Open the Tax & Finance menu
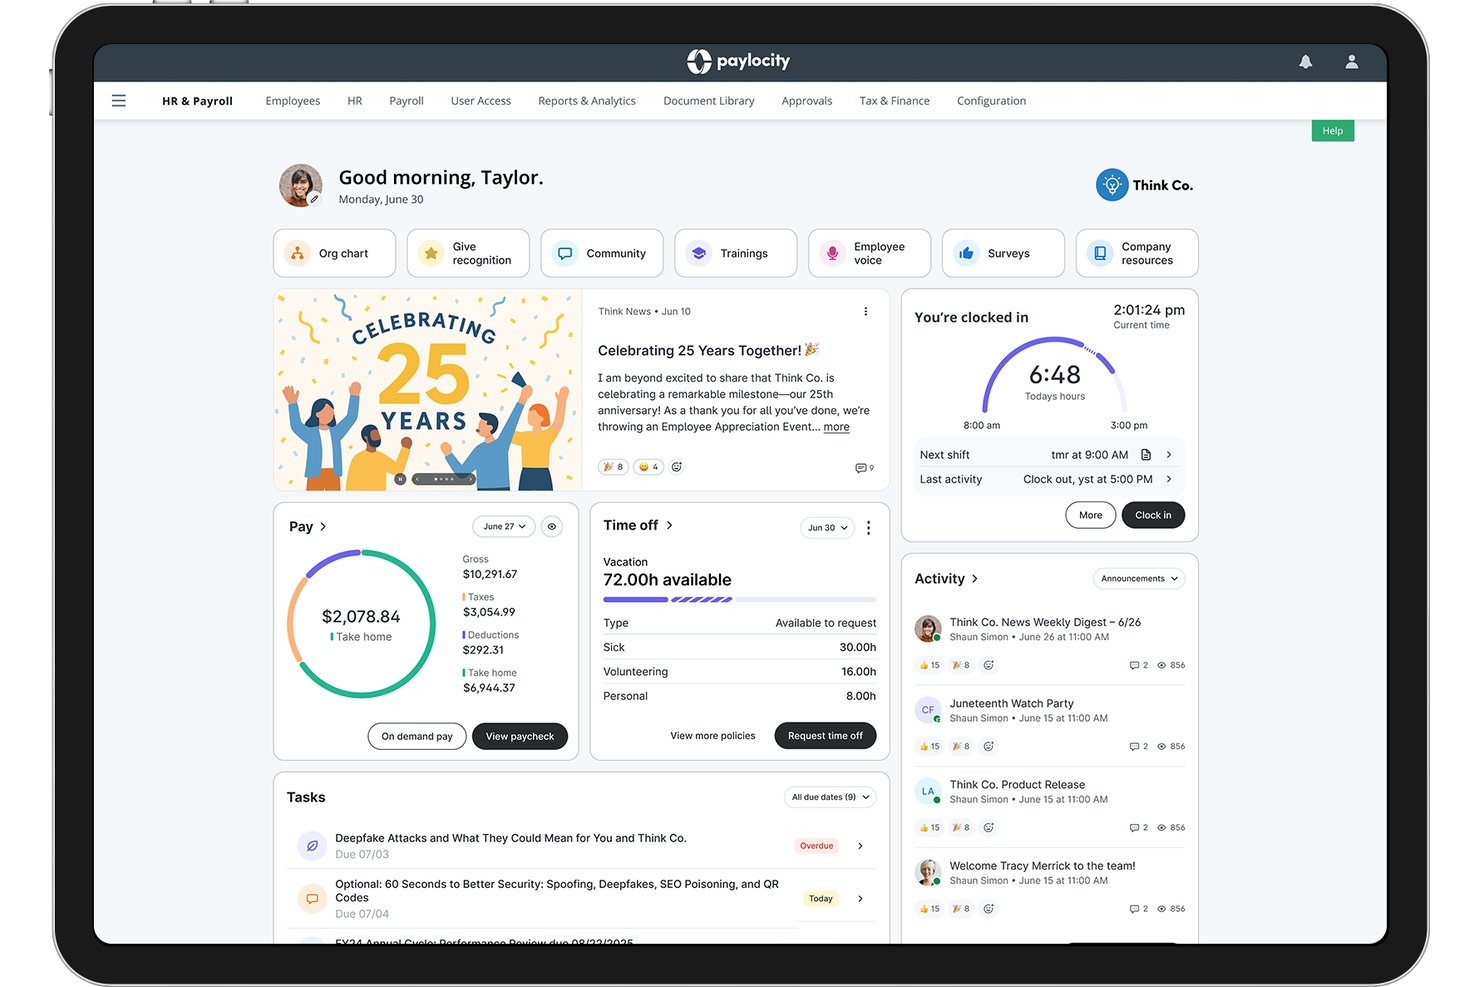This screenshot has height=987, width=1480. tap(894, 101)
